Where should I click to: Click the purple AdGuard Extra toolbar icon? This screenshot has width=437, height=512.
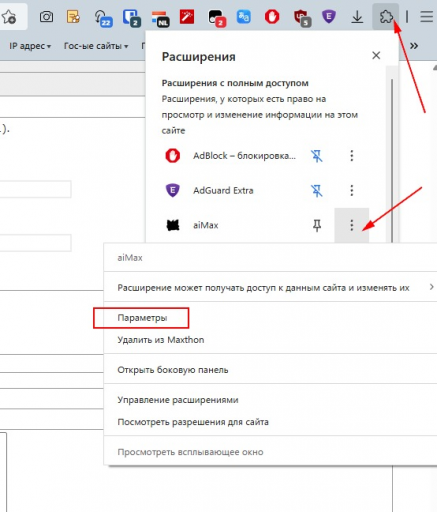coord(329,16)
